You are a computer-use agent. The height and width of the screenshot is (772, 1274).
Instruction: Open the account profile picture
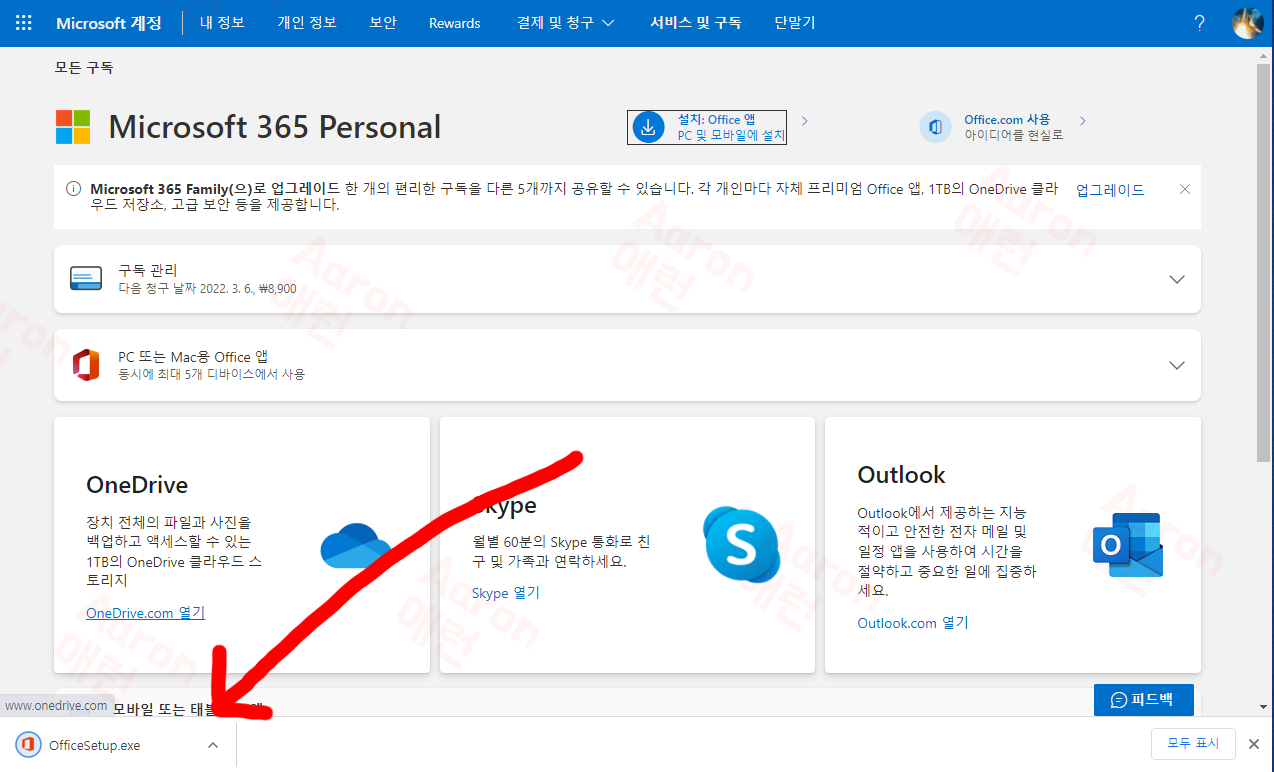point(1247,23)
